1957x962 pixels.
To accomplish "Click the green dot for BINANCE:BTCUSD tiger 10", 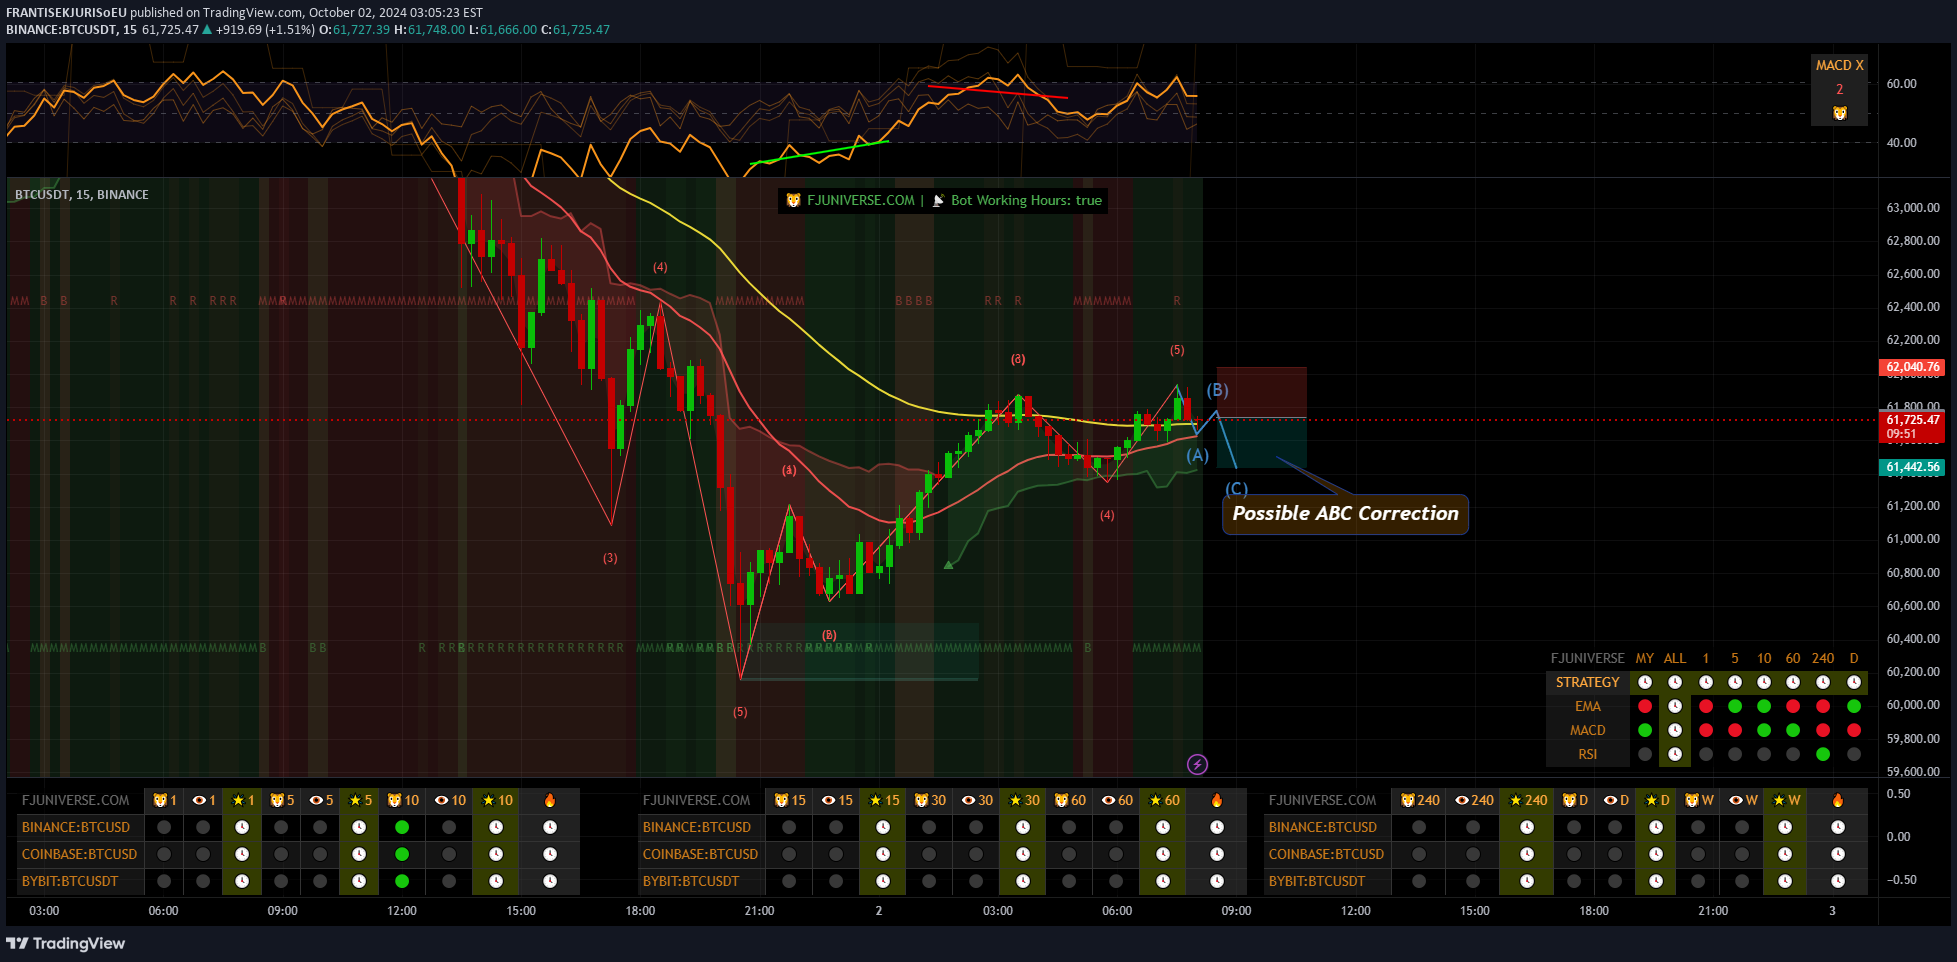I will (402, 827).
